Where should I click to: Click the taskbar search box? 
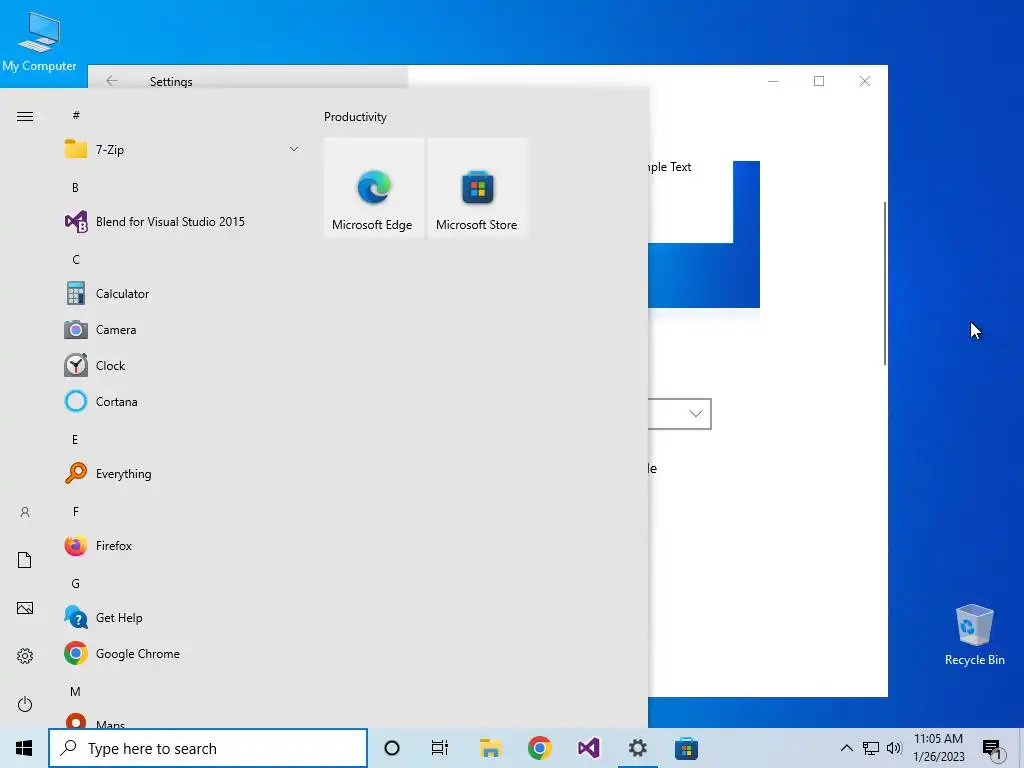(208, 748)
